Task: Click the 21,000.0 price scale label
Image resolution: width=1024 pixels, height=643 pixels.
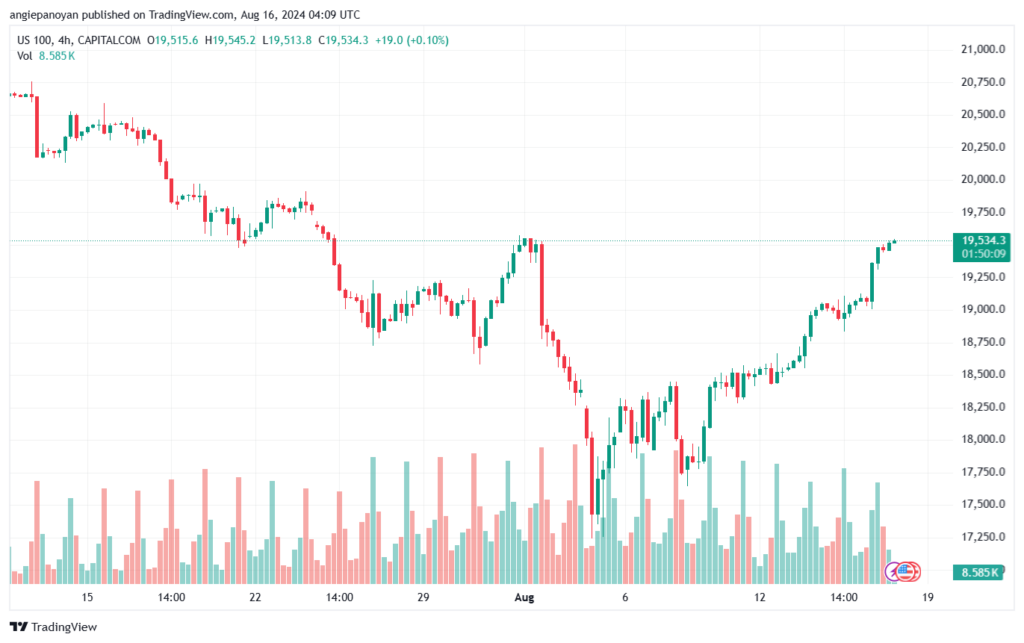Action: point(982,49)
